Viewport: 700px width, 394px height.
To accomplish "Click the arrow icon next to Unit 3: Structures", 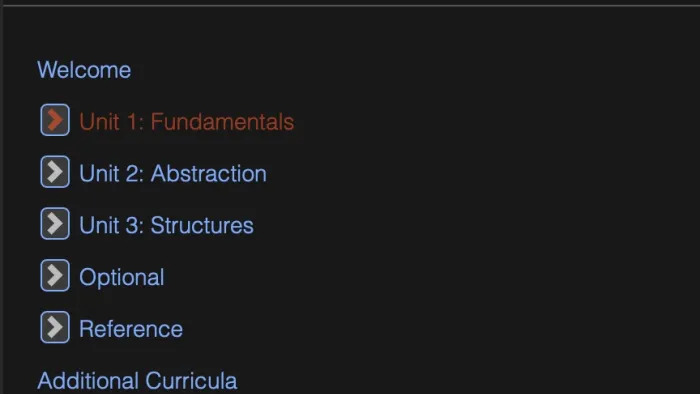I will (55, 224).
